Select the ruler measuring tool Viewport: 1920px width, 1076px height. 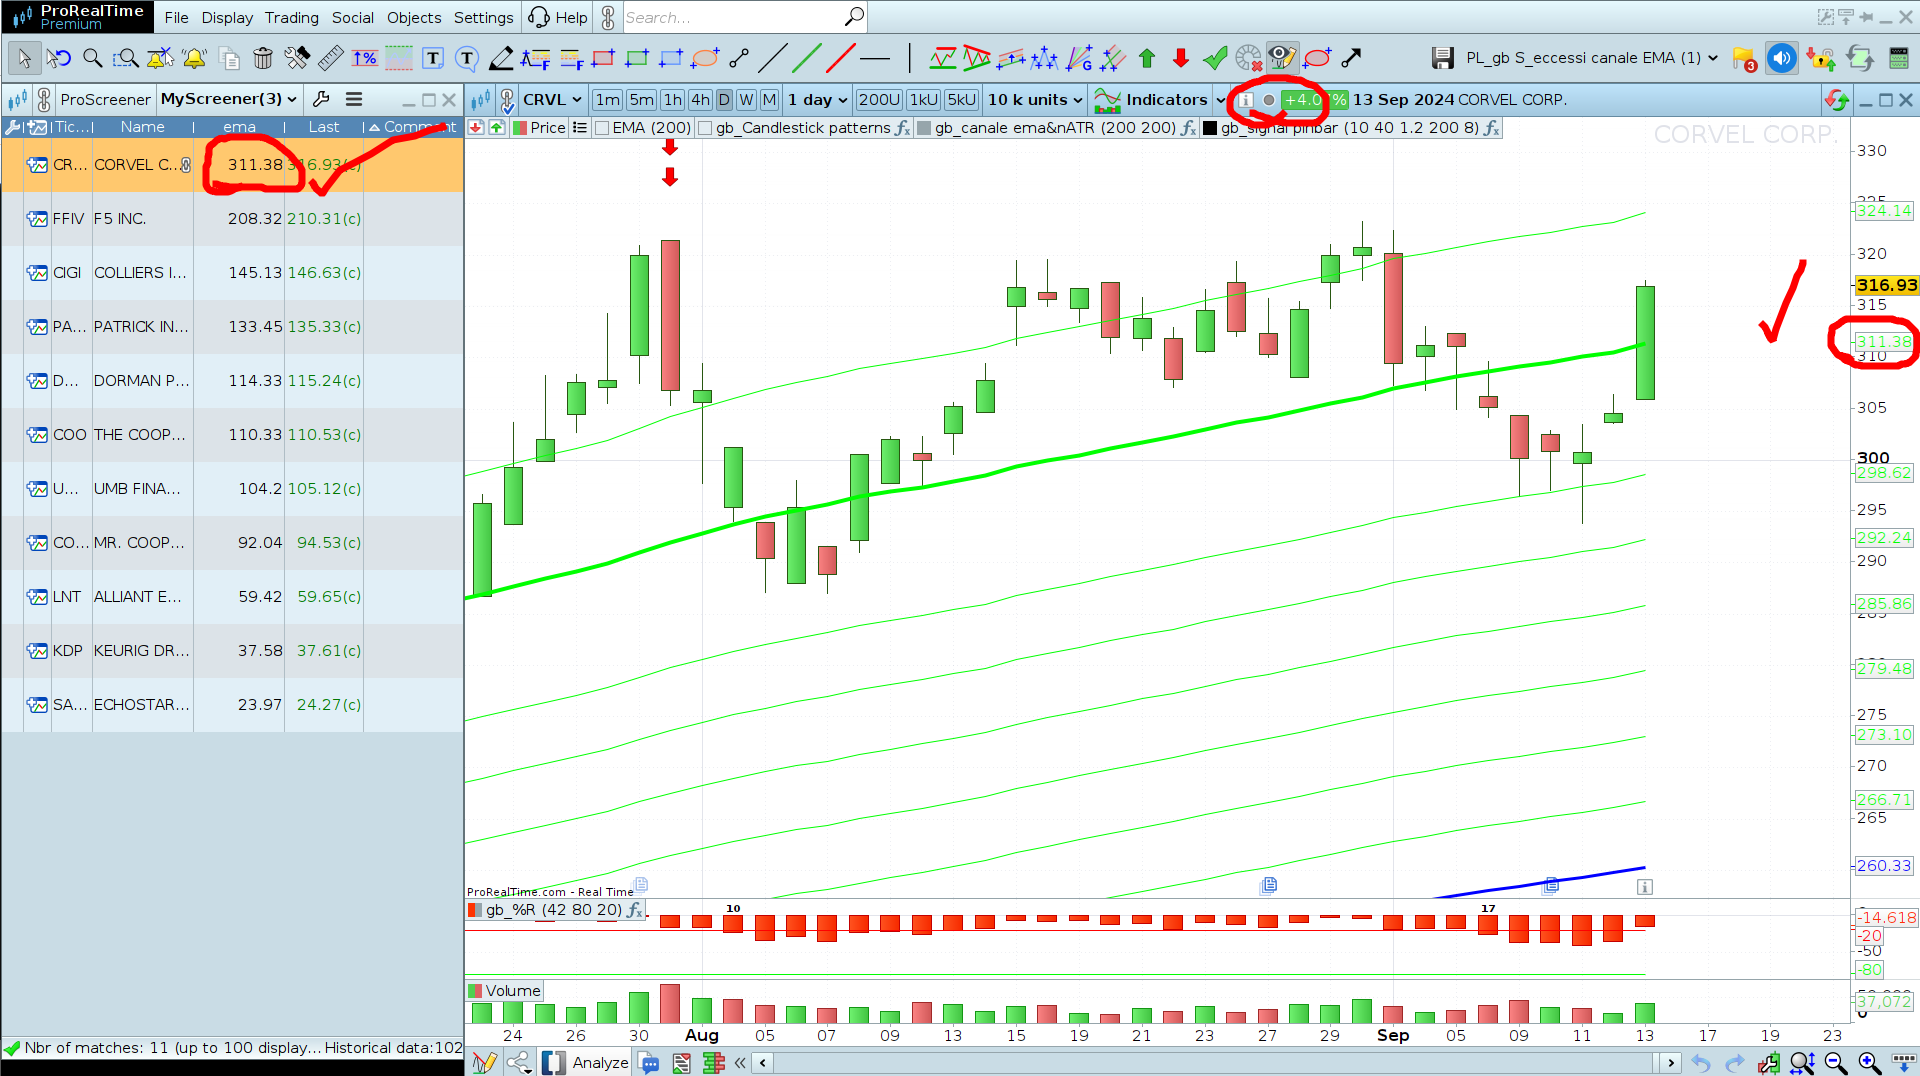point(331,58)
